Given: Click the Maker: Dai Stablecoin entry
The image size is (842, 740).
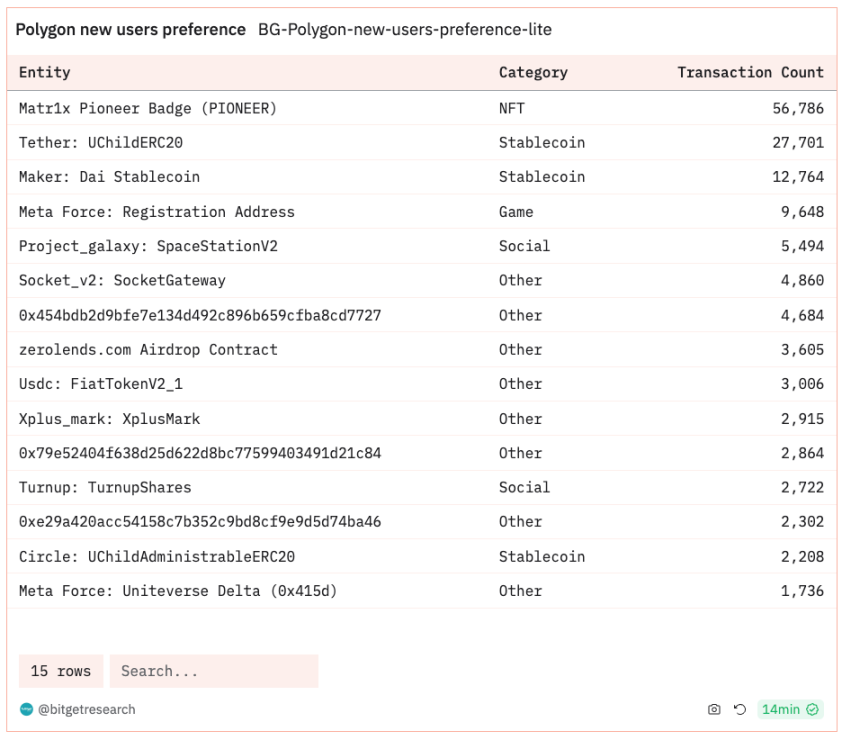Looking at the screenshot, I should 110,177.
